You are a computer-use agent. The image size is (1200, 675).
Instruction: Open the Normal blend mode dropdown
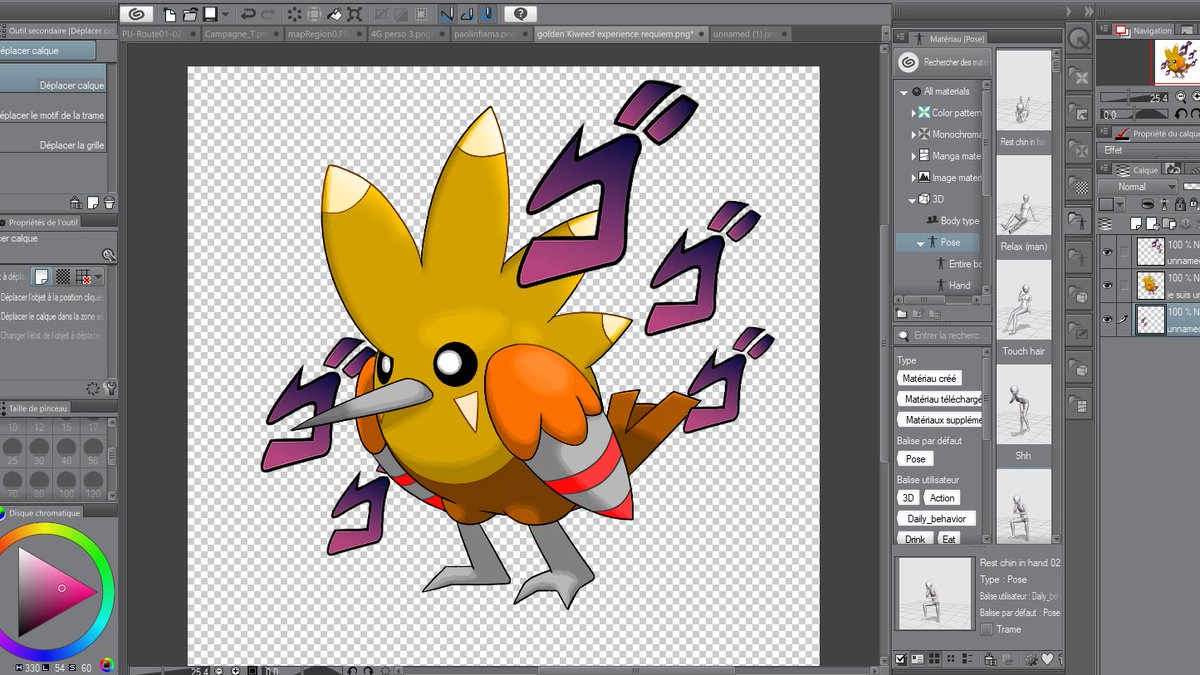tap(1138, 187)
